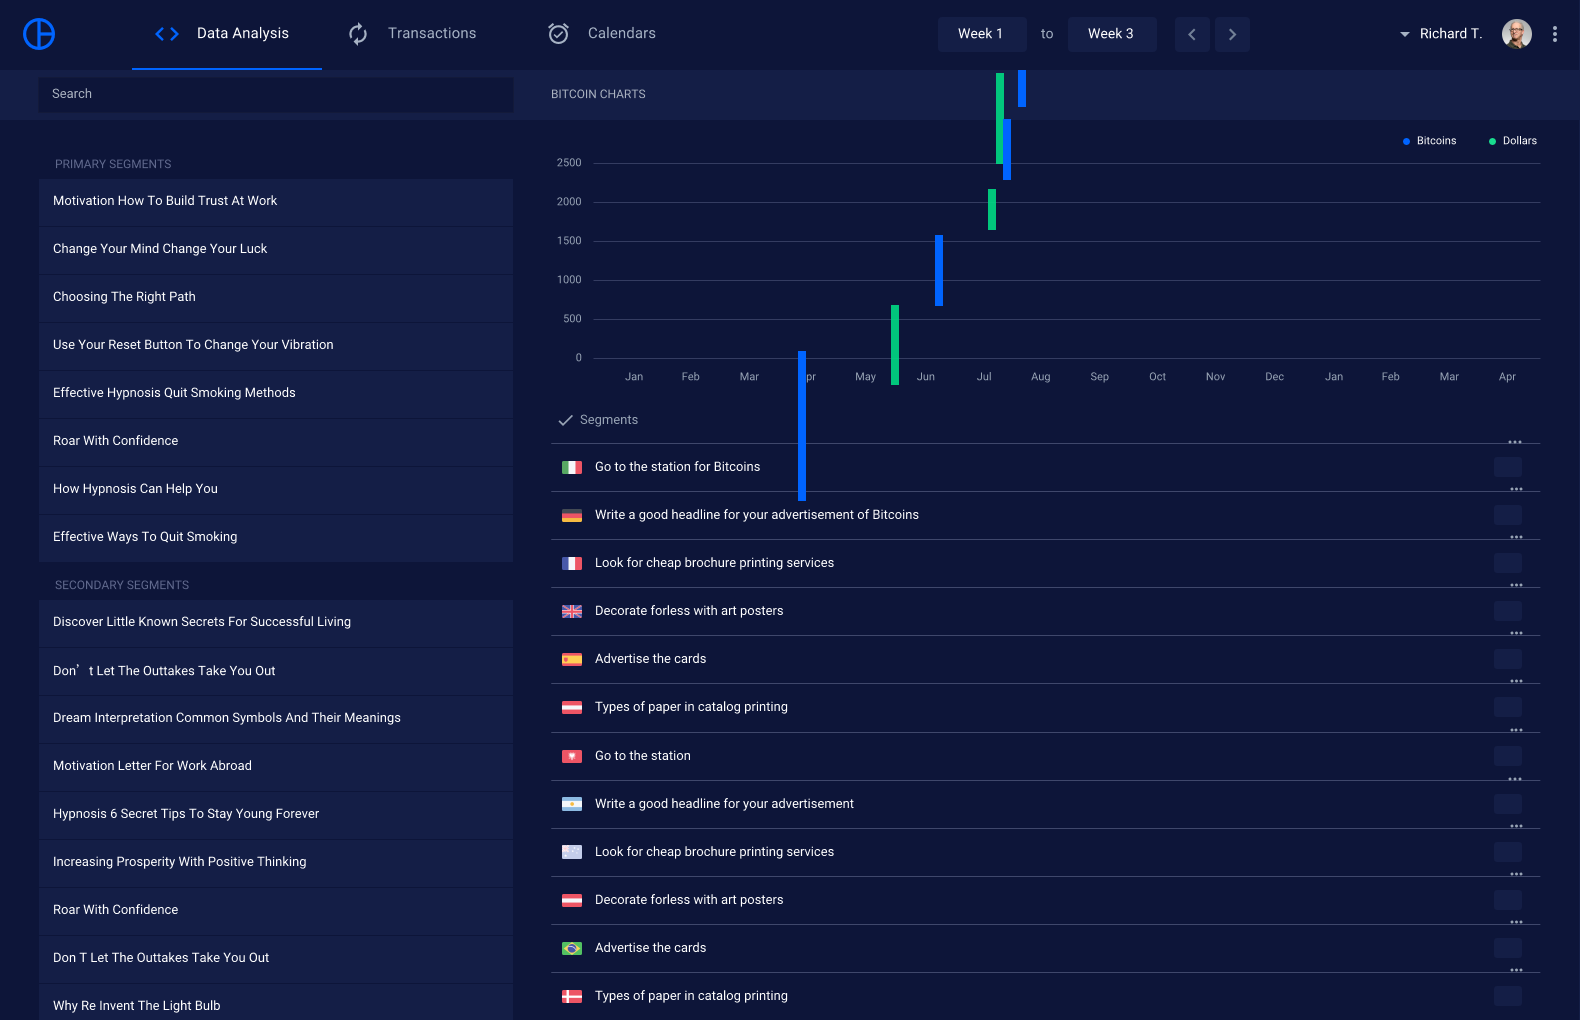The width and height of the screenshot is (1580, 1020).
Task: Select Hypnosis 6 Secret Tips To Stay Young Forever
Action: (276, 815)
